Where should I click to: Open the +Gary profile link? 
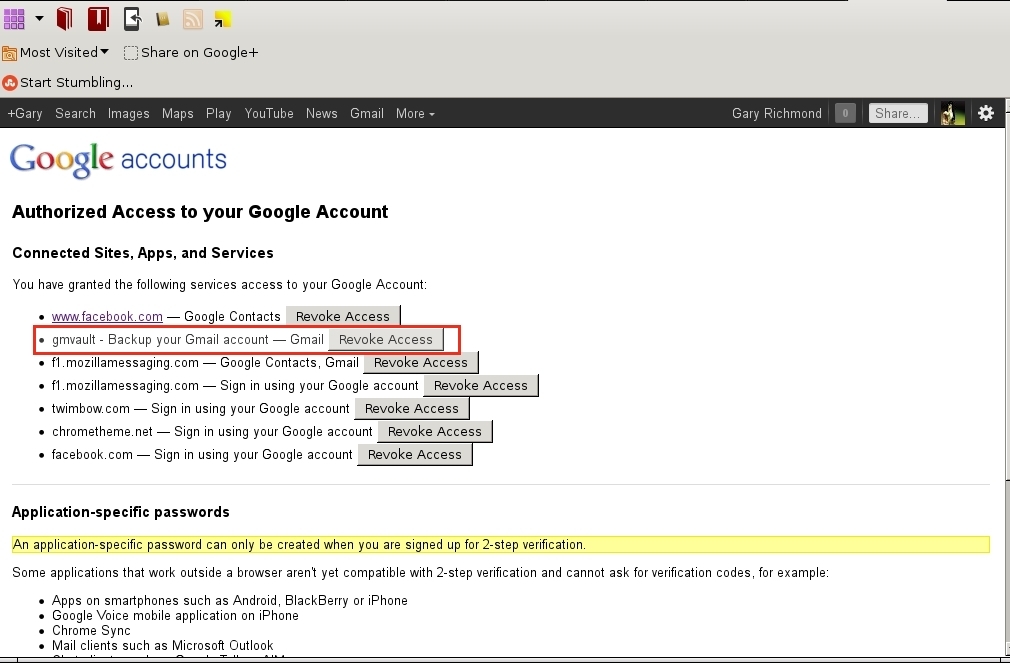pos(24,113)
